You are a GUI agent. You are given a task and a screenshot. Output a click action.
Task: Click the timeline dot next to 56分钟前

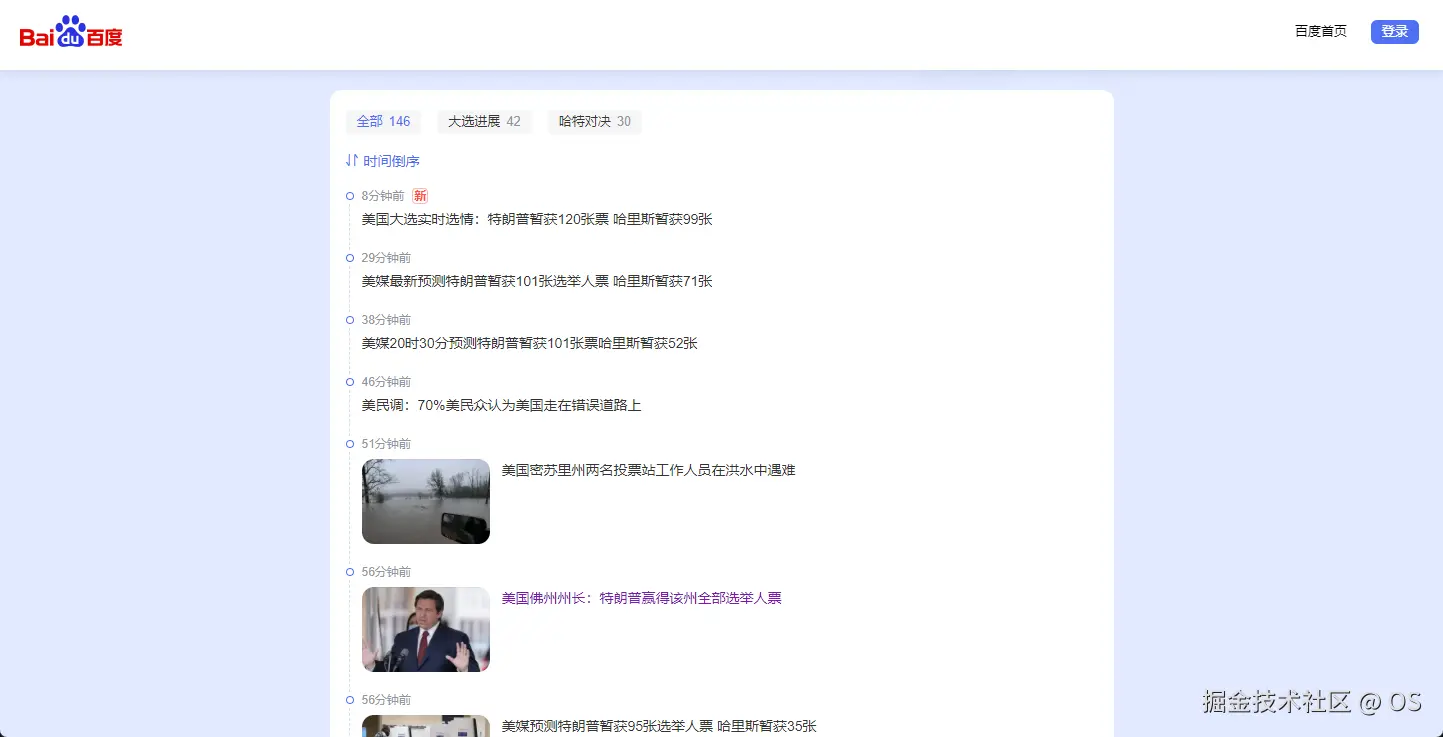[349, 571]
